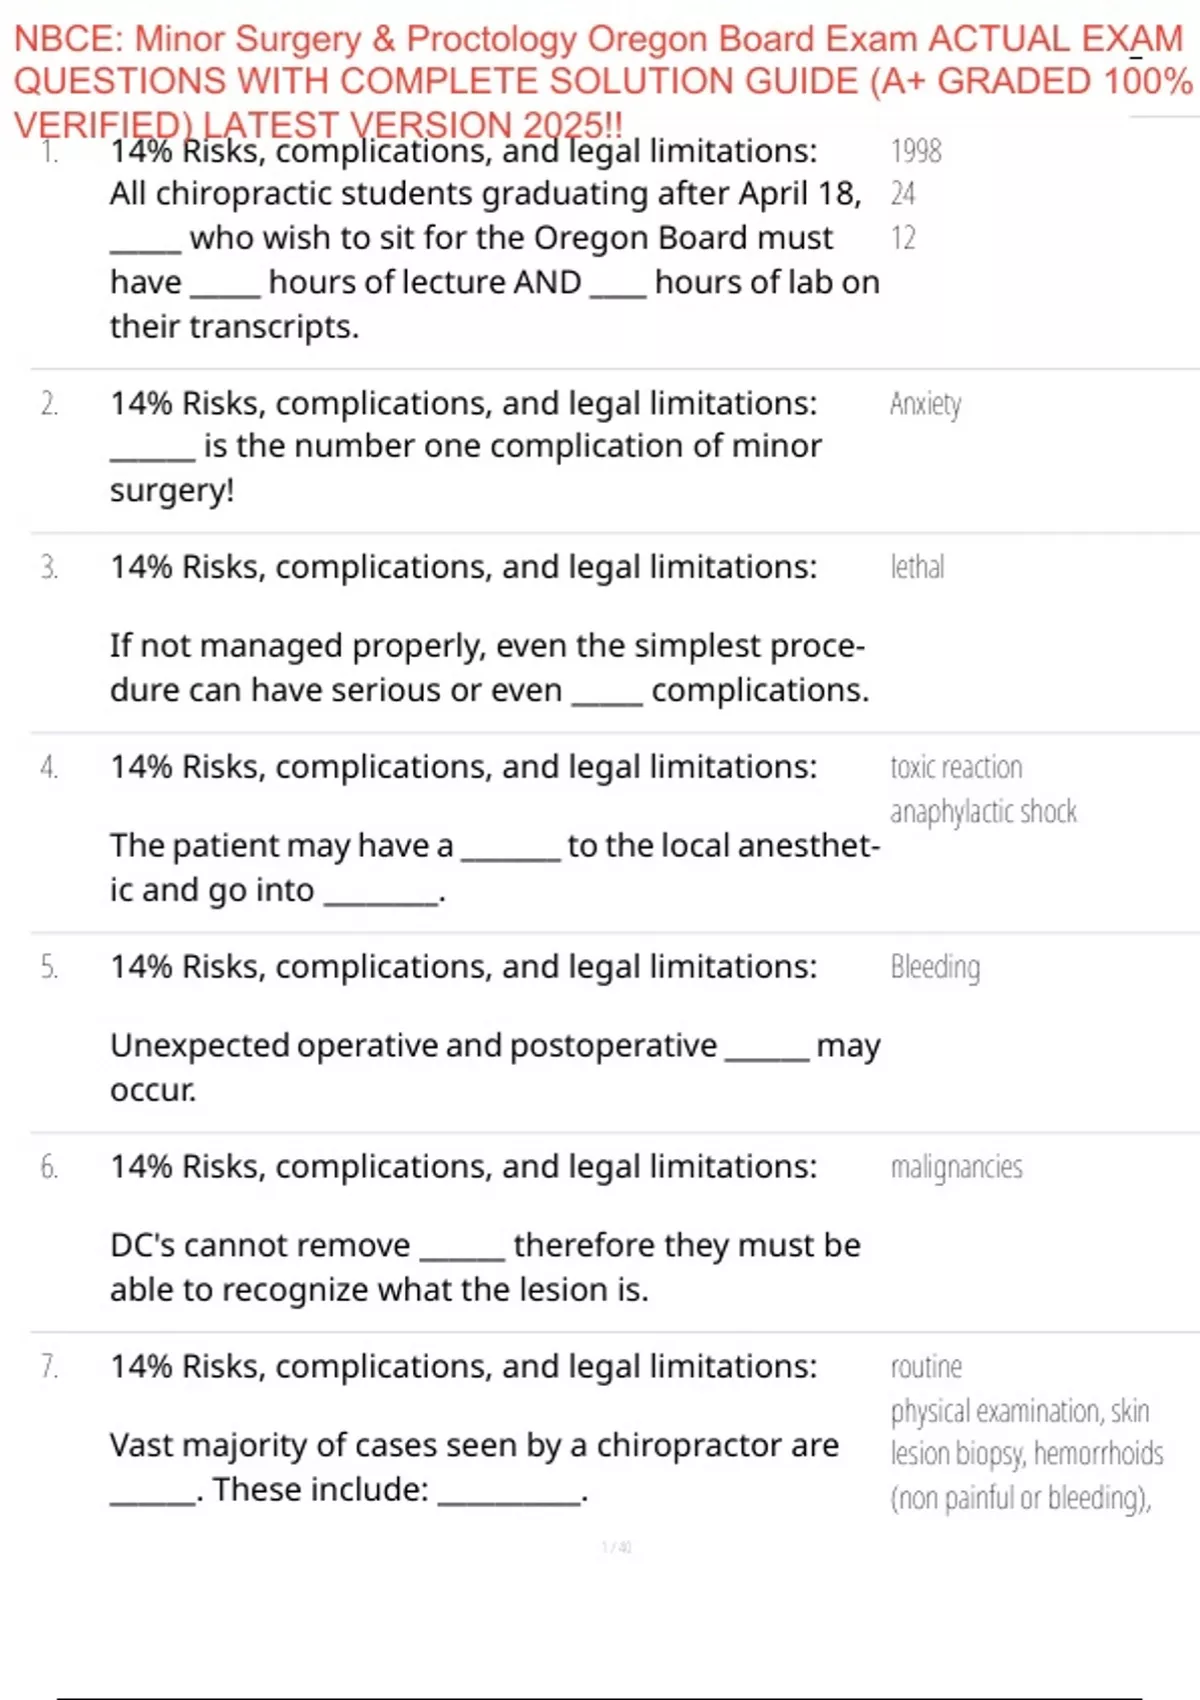The image size is (1200, 1700).
Task: Click the "routine" answer text
Action: [926, 1367]
